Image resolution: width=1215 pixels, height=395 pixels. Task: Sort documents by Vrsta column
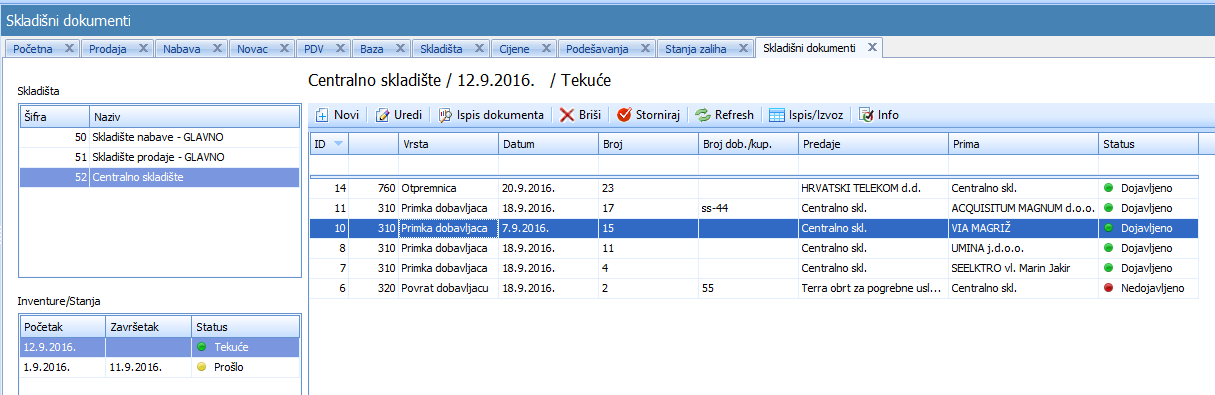[x=449, y=144]
